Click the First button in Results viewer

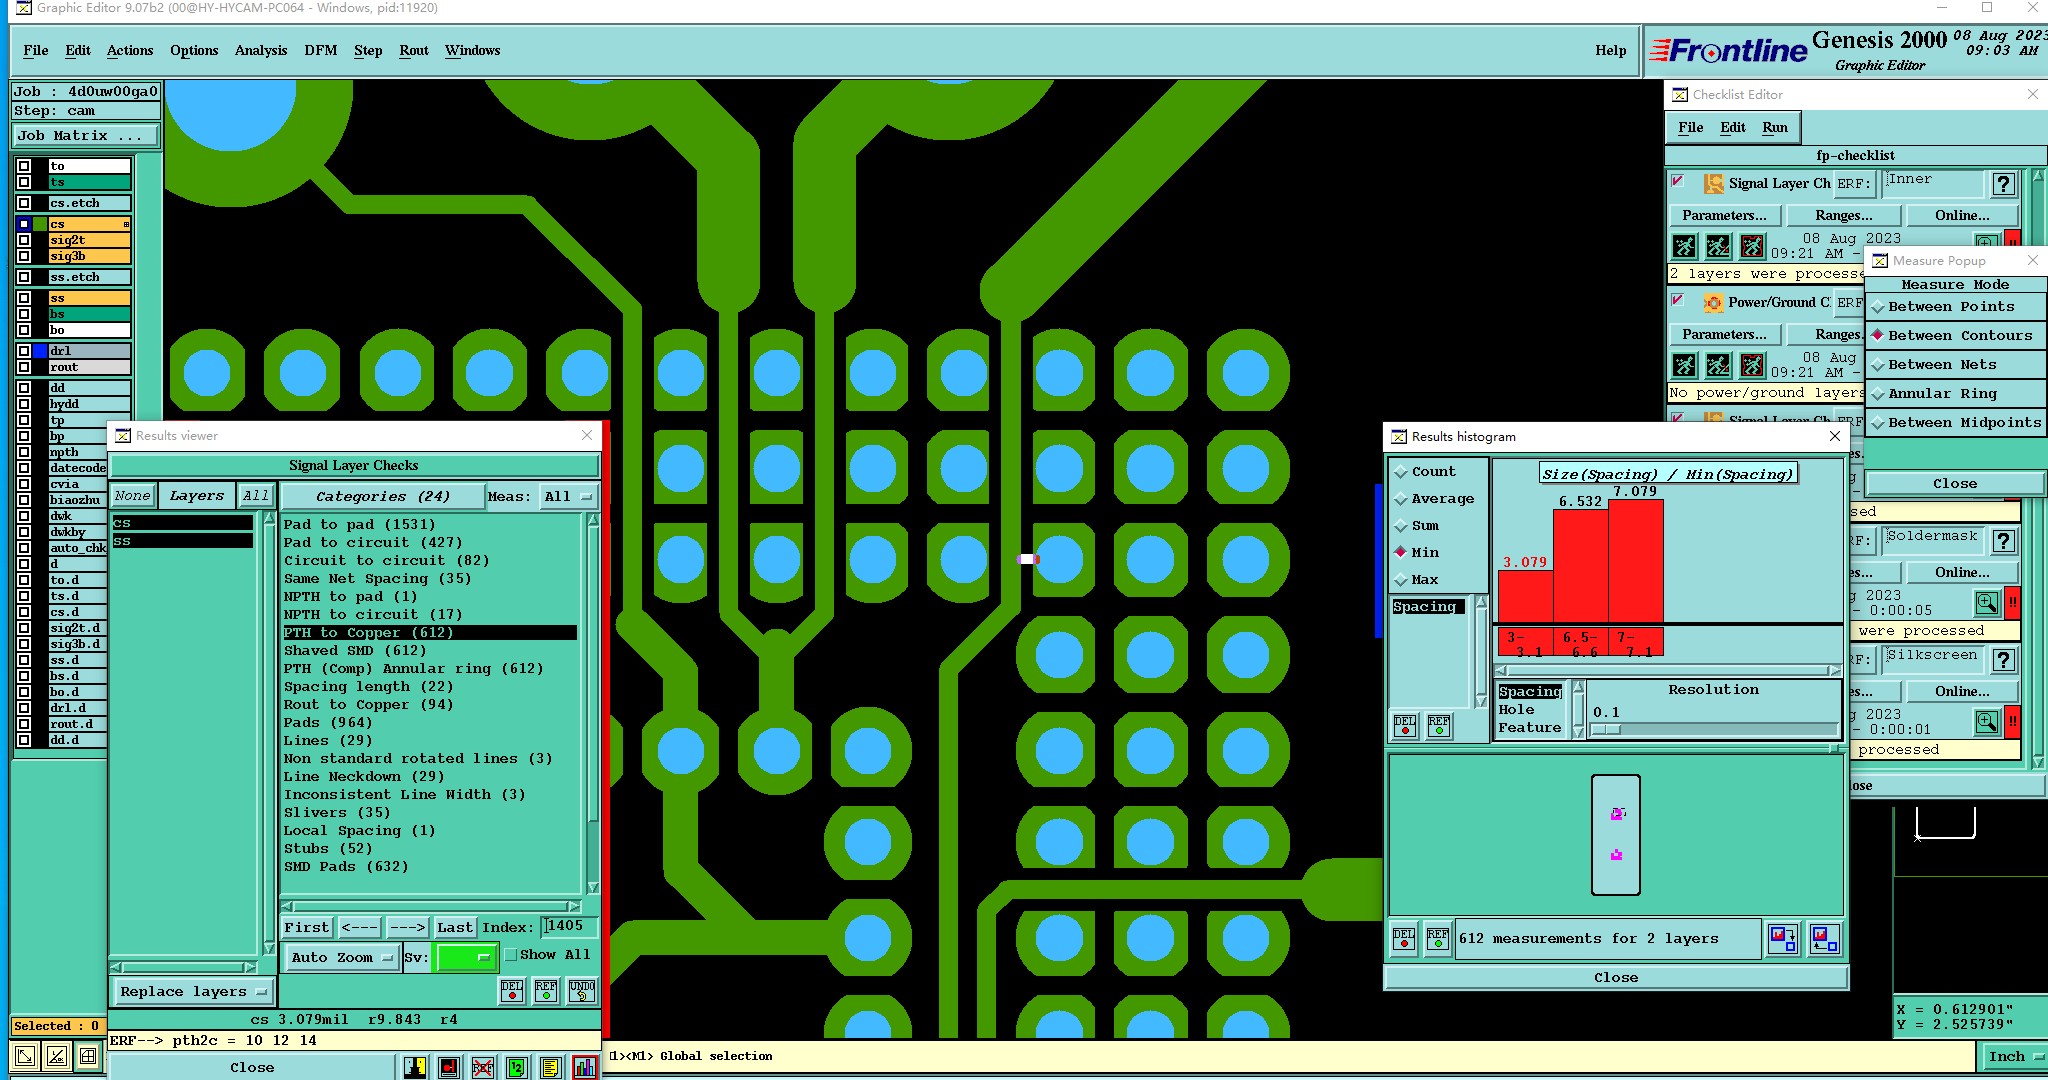point(306,928)
